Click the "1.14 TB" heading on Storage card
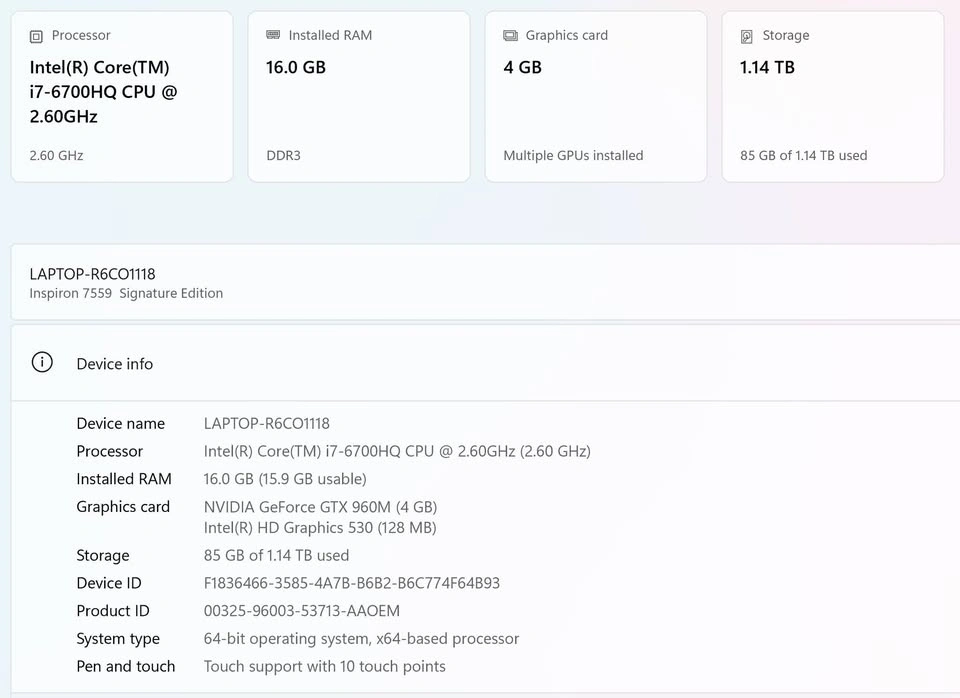The width and height of the screenshot is (960, 698). point(767,67)
